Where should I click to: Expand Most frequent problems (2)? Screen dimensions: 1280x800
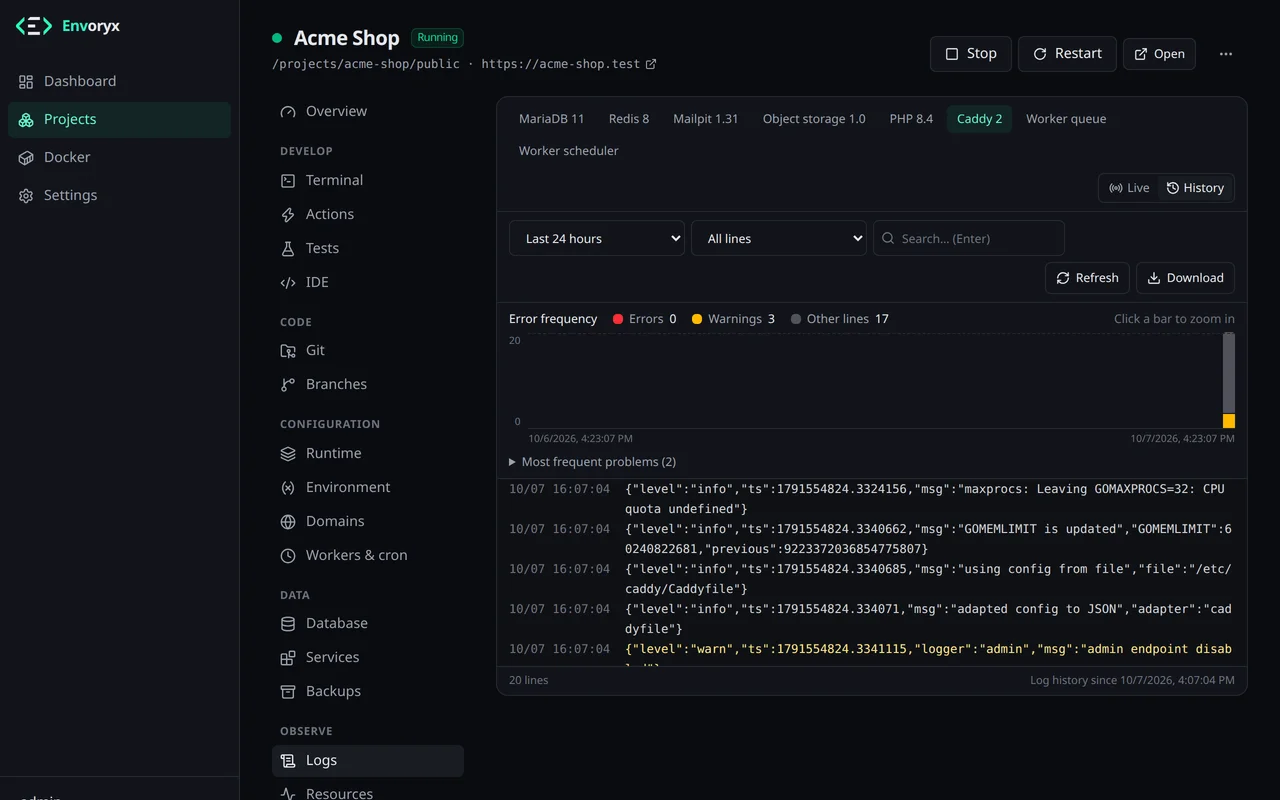(x=592, y=462)
